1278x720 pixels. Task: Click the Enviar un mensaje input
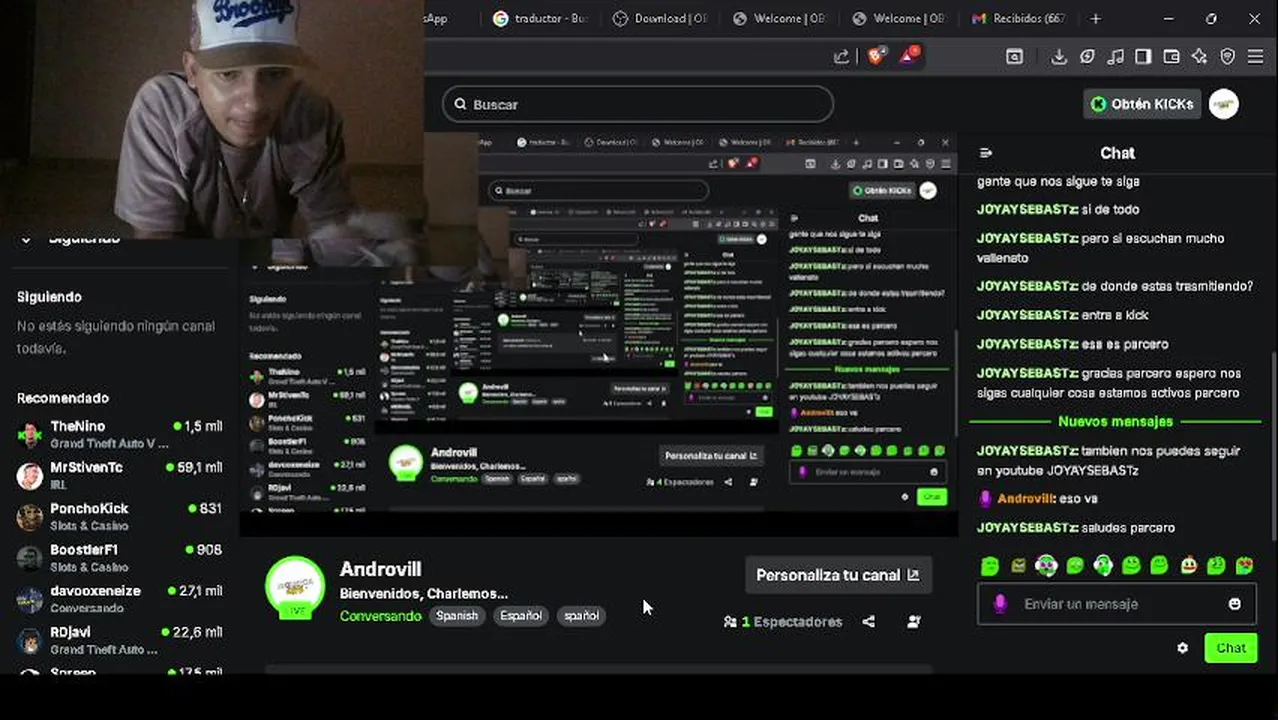pos(1115,604)
